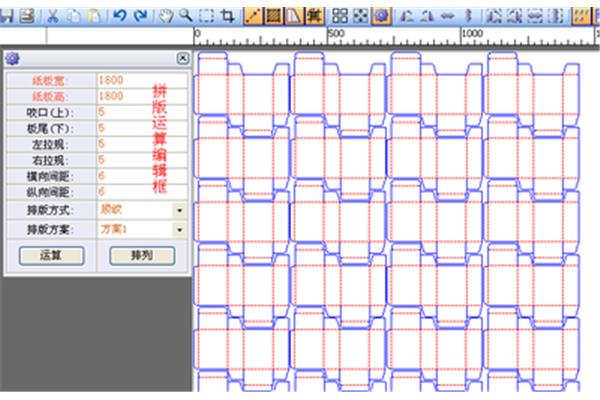Click the yellow grid icon at toolbar right
This screenshot has width=600, height=400.
pyautogui.click(x=580, y=16)
